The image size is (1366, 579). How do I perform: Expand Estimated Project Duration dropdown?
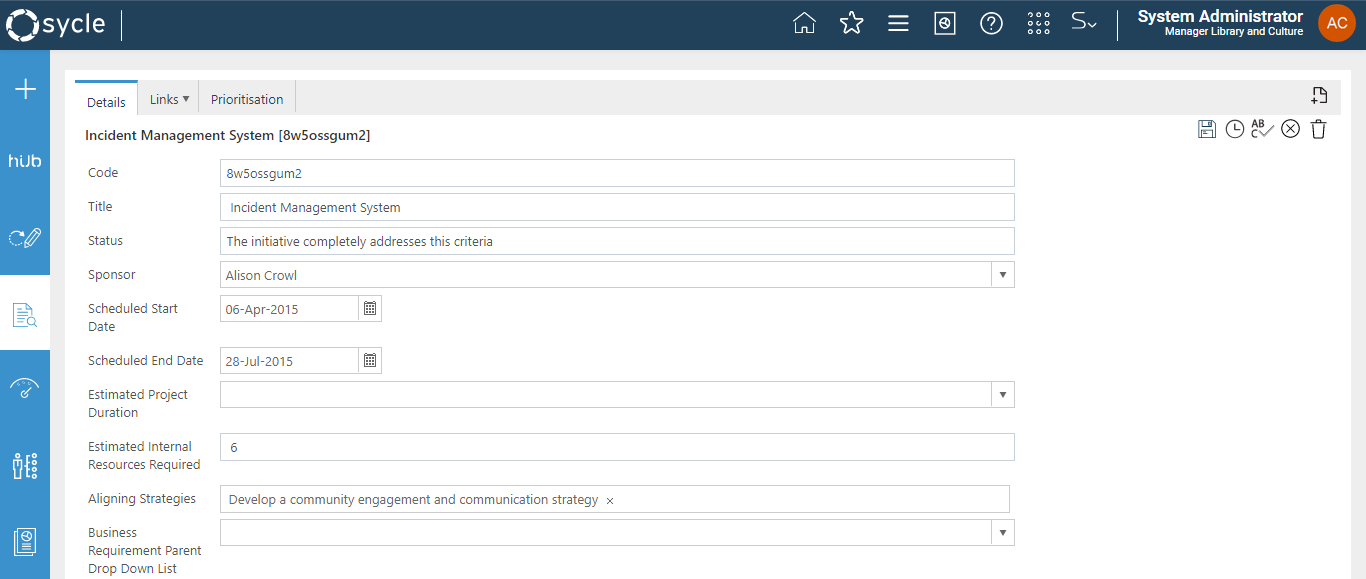tap(1003, 395)
